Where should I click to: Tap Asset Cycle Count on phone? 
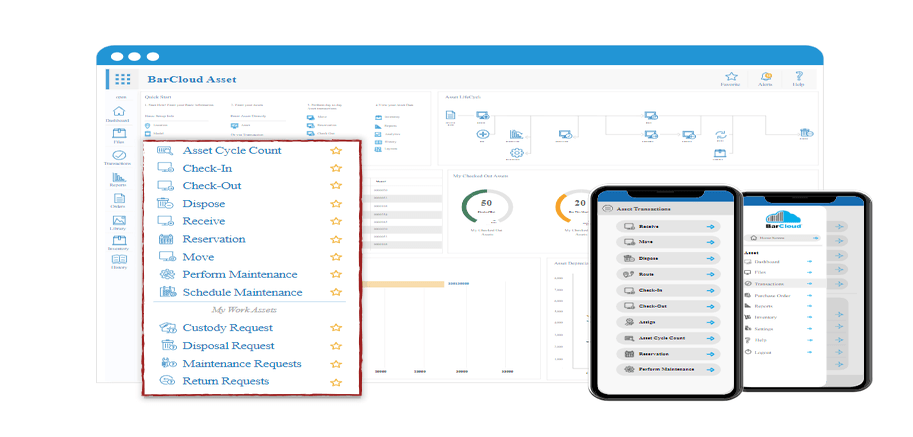click(668, 338)
